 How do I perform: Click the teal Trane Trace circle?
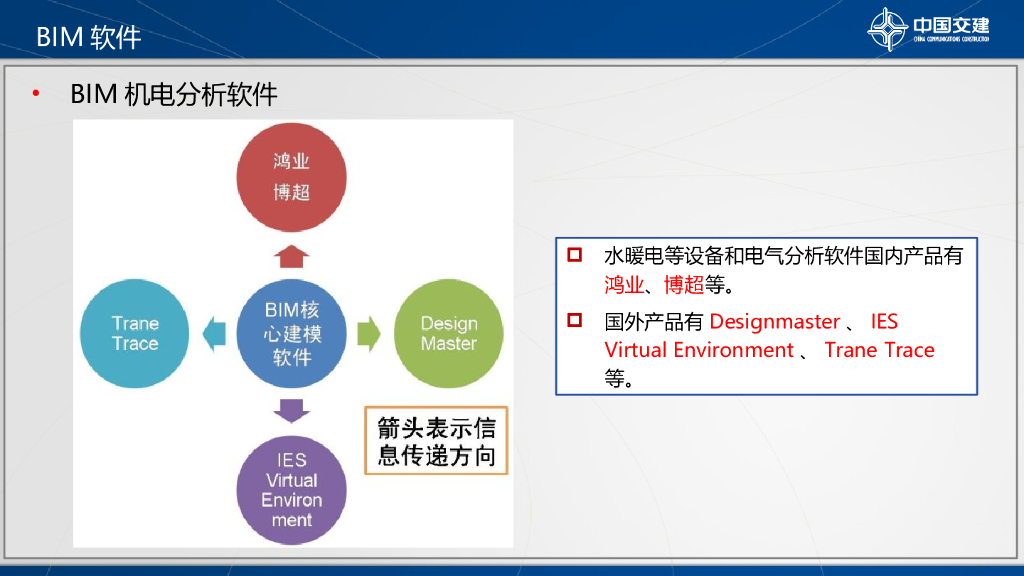pyautogui.click(x=135, y=333)
